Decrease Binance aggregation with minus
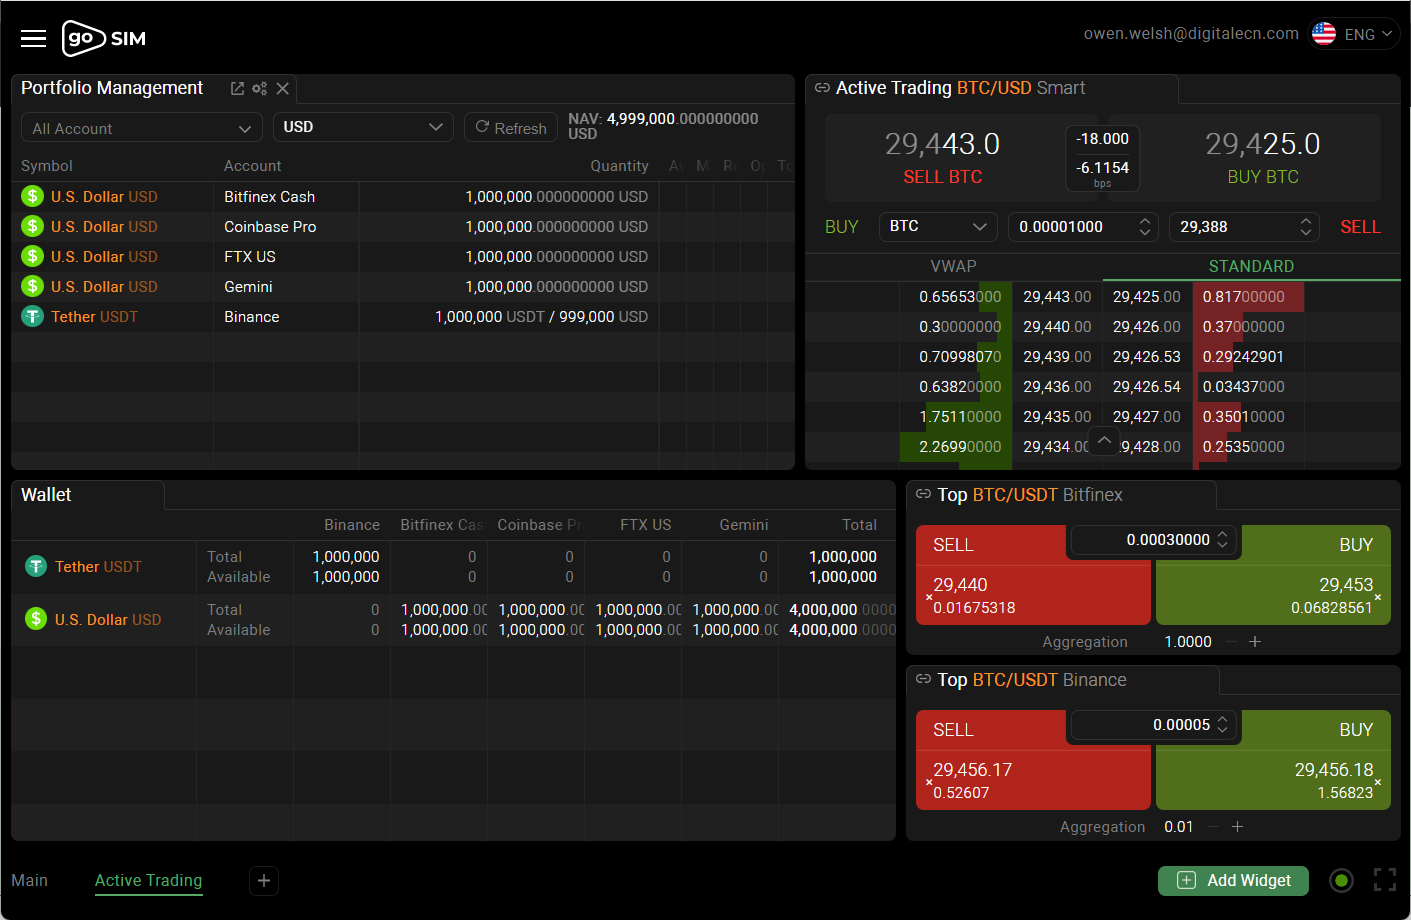The image size is (1411, 920). (1213, 826)
